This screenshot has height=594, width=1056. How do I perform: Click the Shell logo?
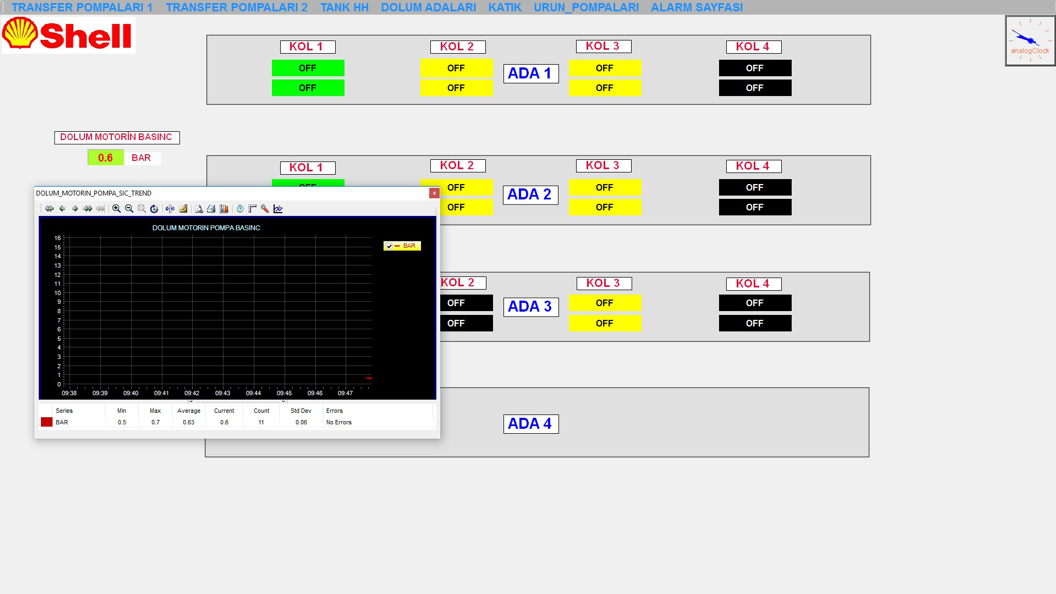click(68, 34)
